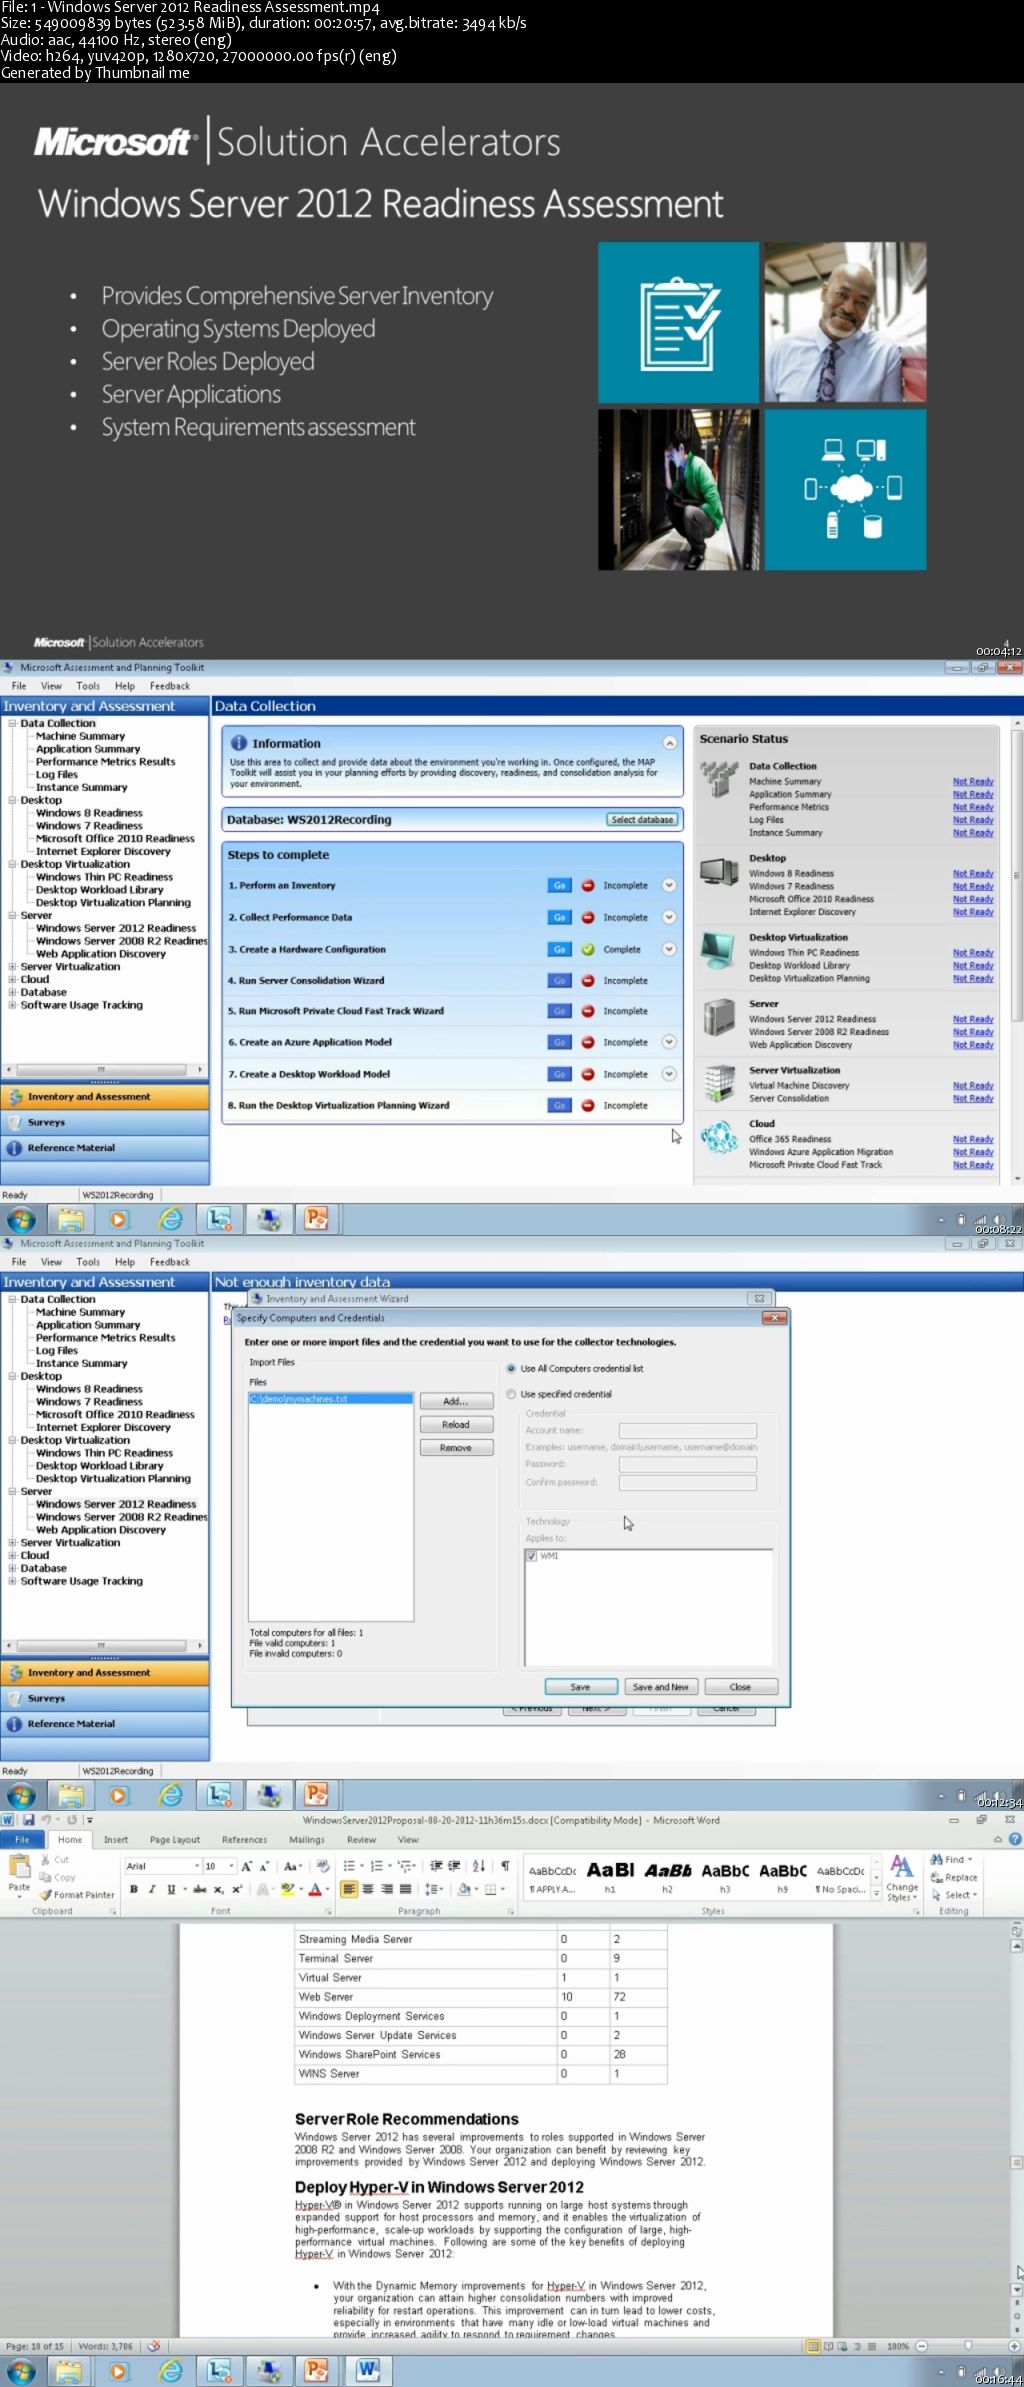Image resolution: width=1024 pixels, height=2387 pixels.
Task: Open the Arial font name dropdown in Word
Action: [x=197, y=1866]
